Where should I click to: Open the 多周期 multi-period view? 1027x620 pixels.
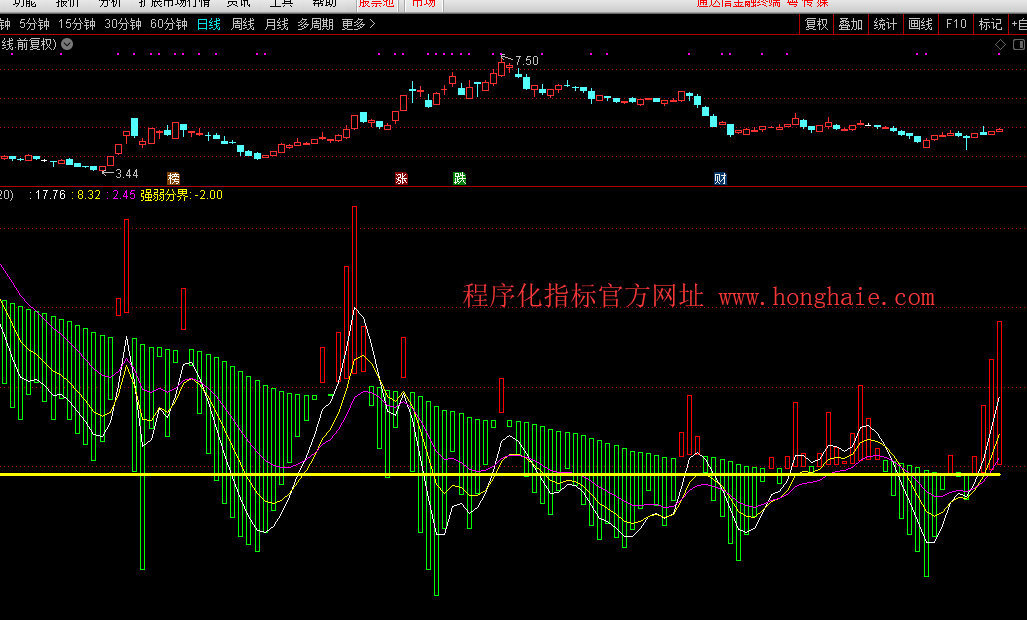[315, 24]
